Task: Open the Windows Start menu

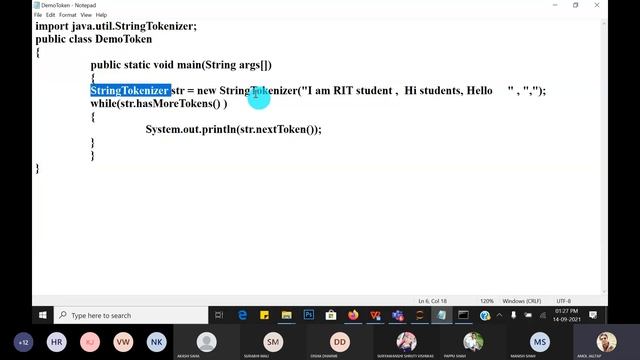Action: coord(42,315)
